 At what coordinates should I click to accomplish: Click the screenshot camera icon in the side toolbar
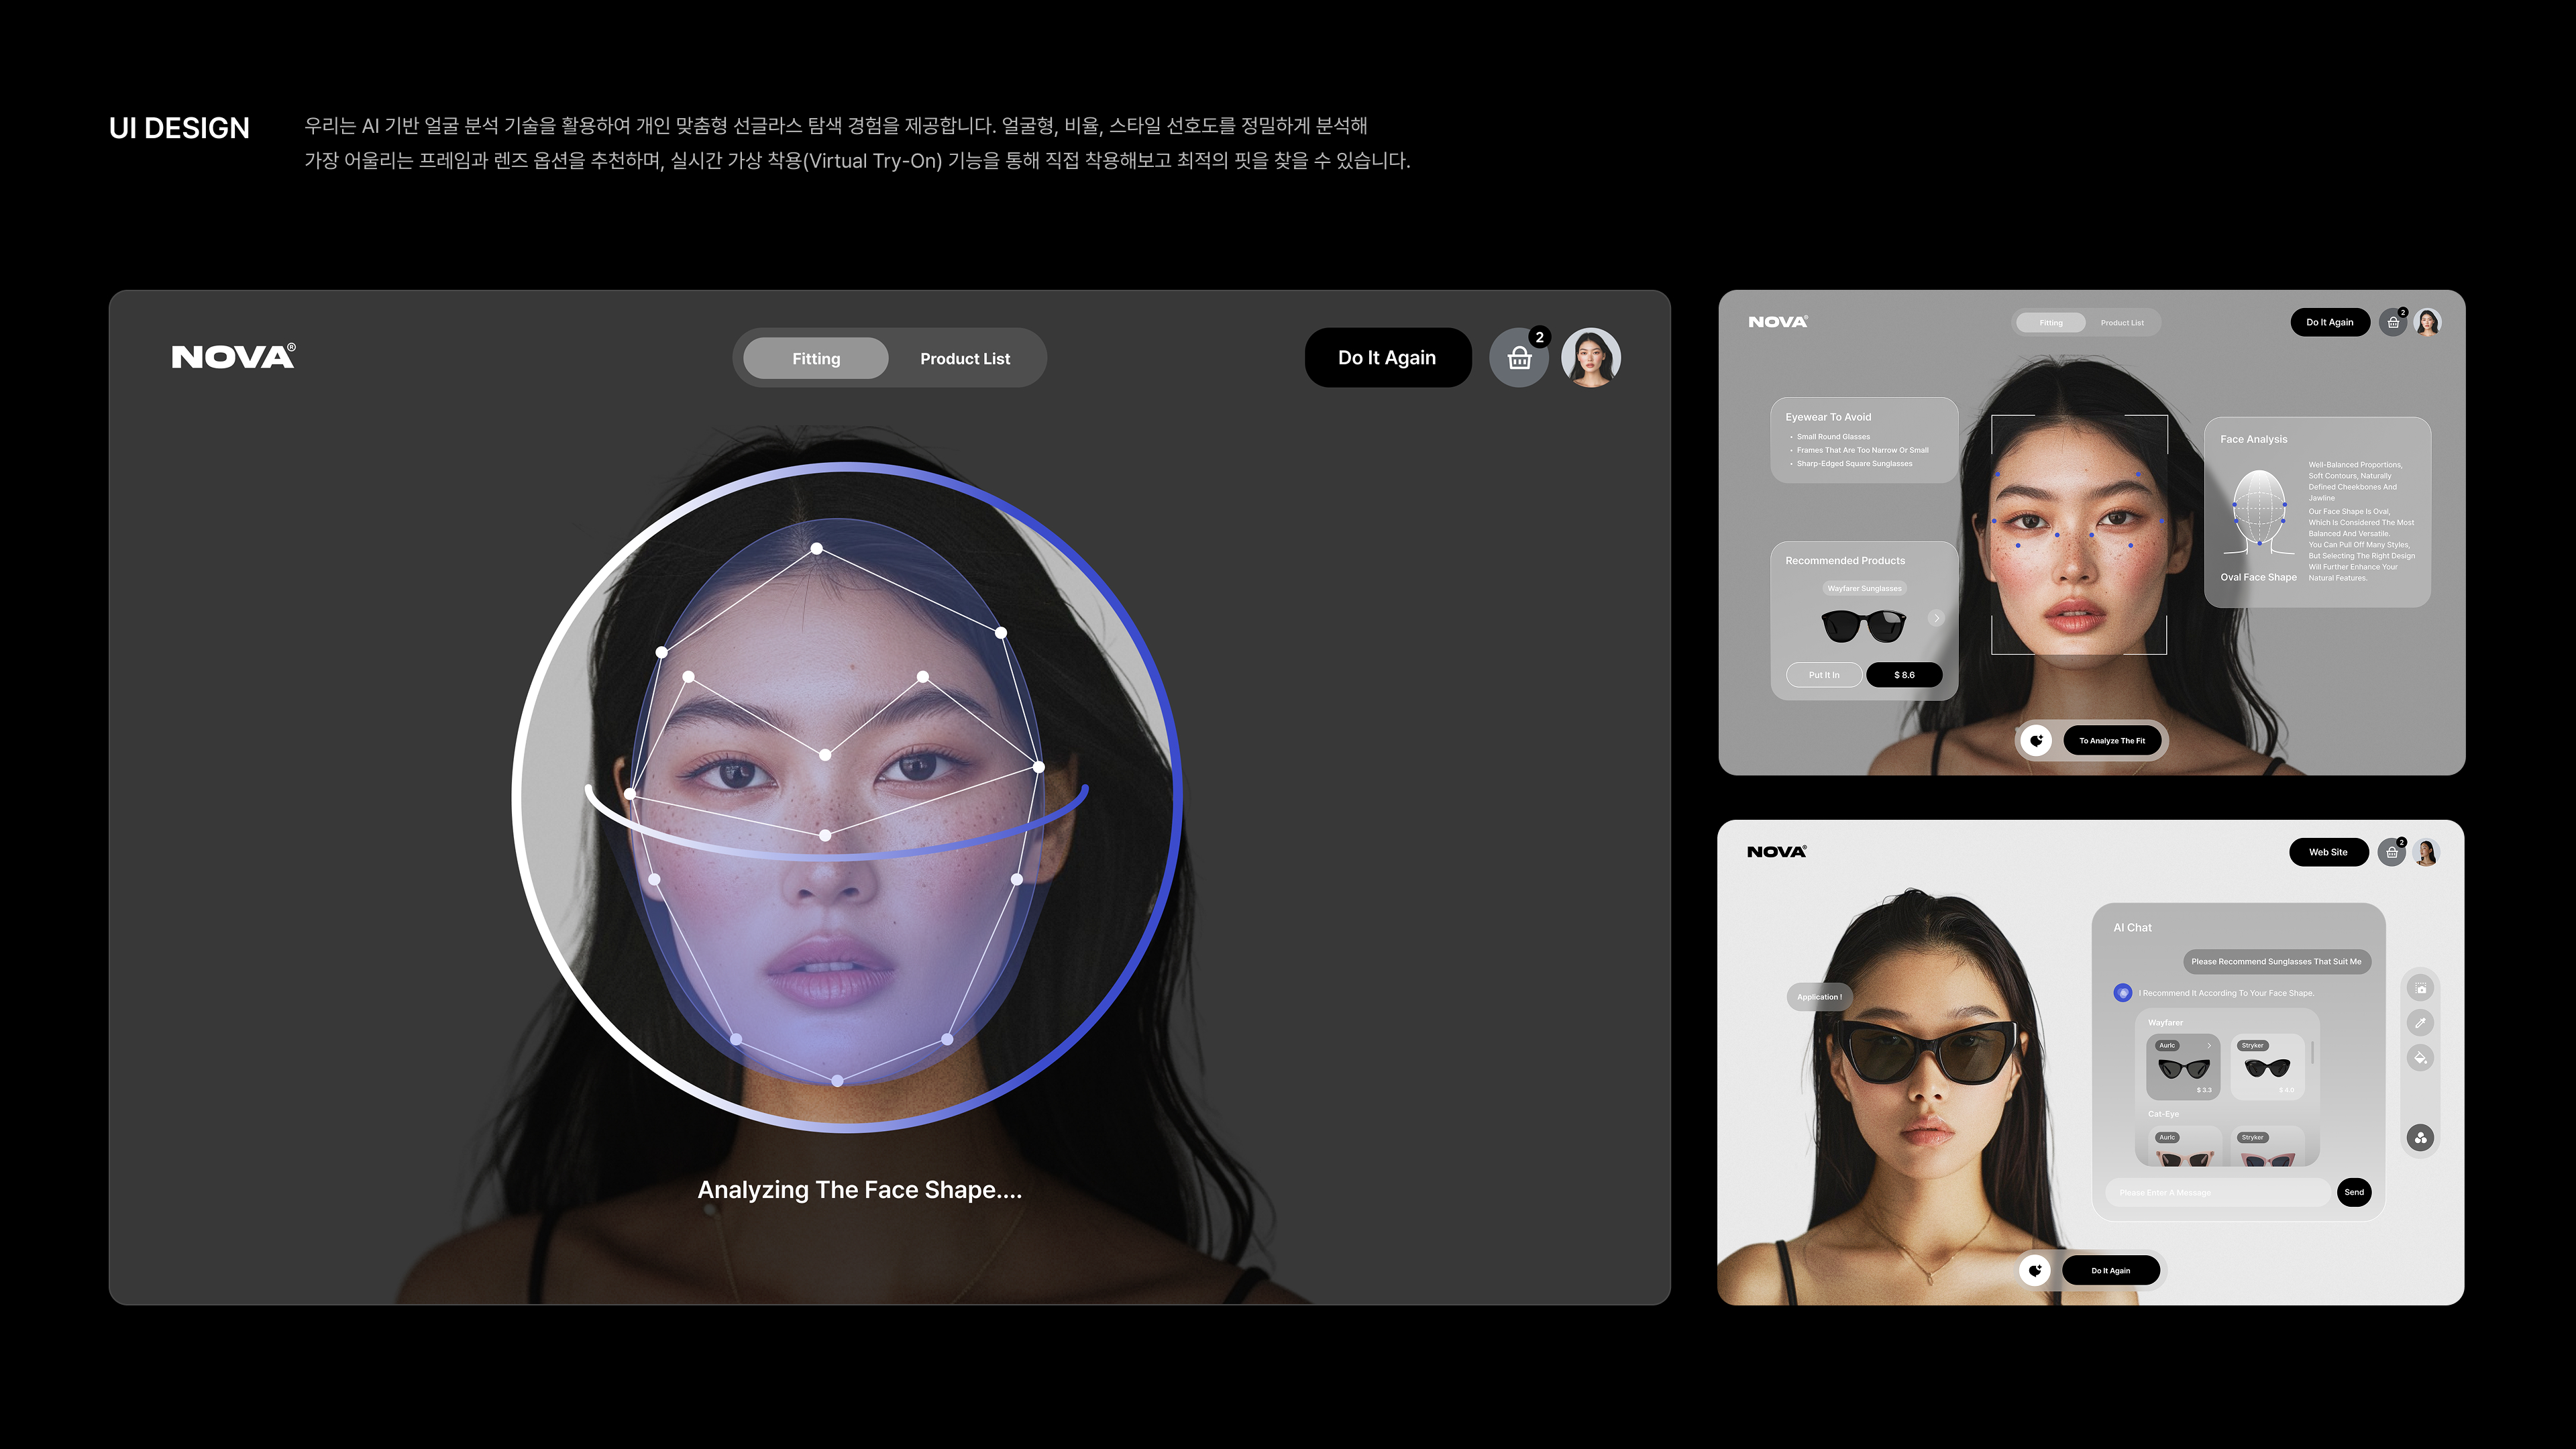coord(2420,989)
